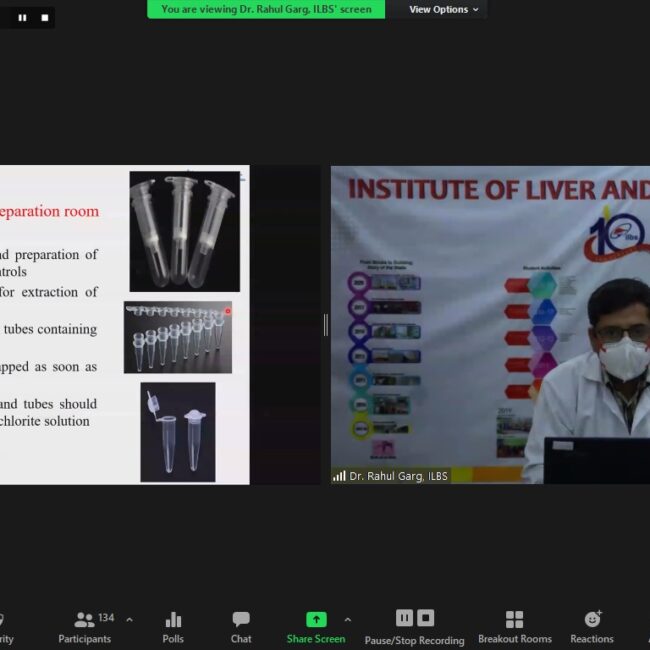Screen dimensions: 650x650
Task: Click the PCR strip tubes image on slide
Action: (178, 338)
